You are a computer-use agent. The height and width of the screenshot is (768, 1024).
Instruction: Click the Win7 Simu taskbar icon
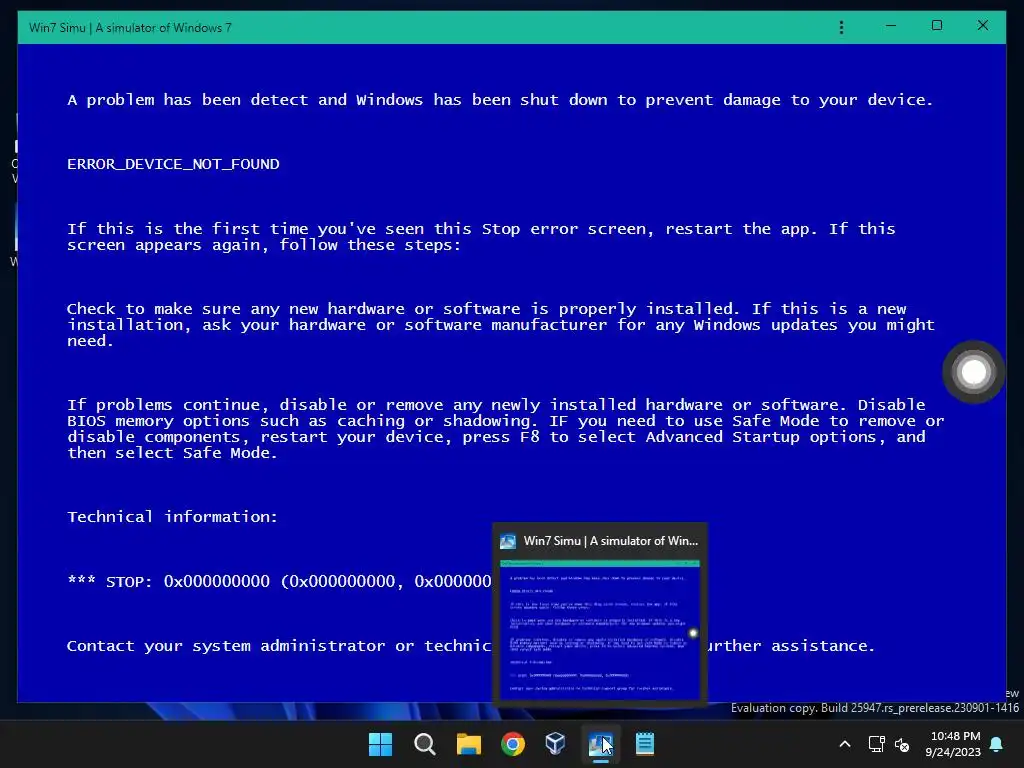[x=600, y=744]
